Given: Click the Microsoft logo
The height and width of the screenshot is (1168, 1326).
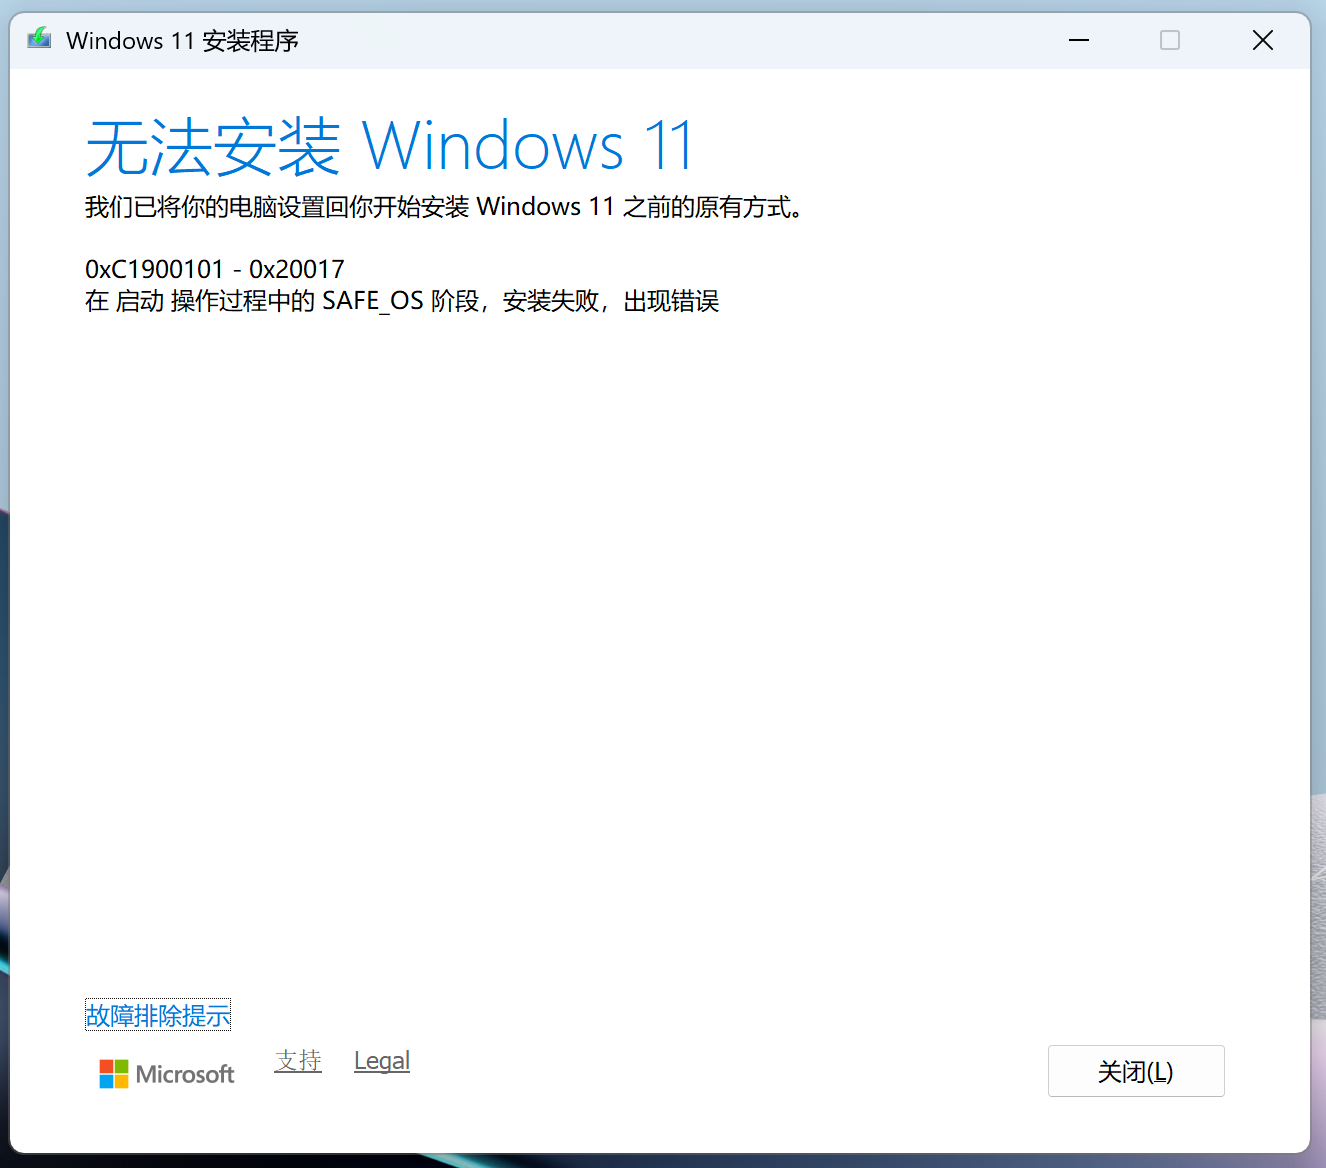Looking at the screenshot, I should click(x=167, y=1074).
